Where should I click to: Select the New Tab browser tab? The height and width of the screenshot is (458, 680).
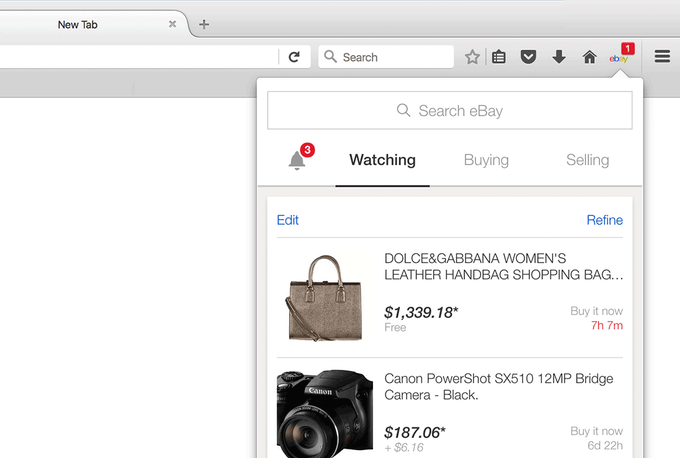[x=77, y=25]
